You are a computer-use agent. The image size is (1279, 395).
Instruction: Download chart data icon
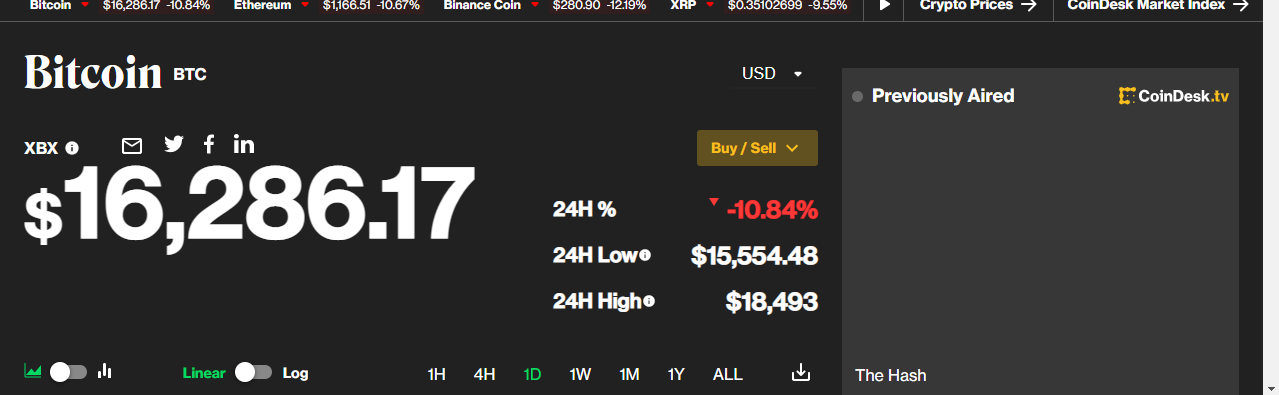pyautogui.click(x=800, y=373)
